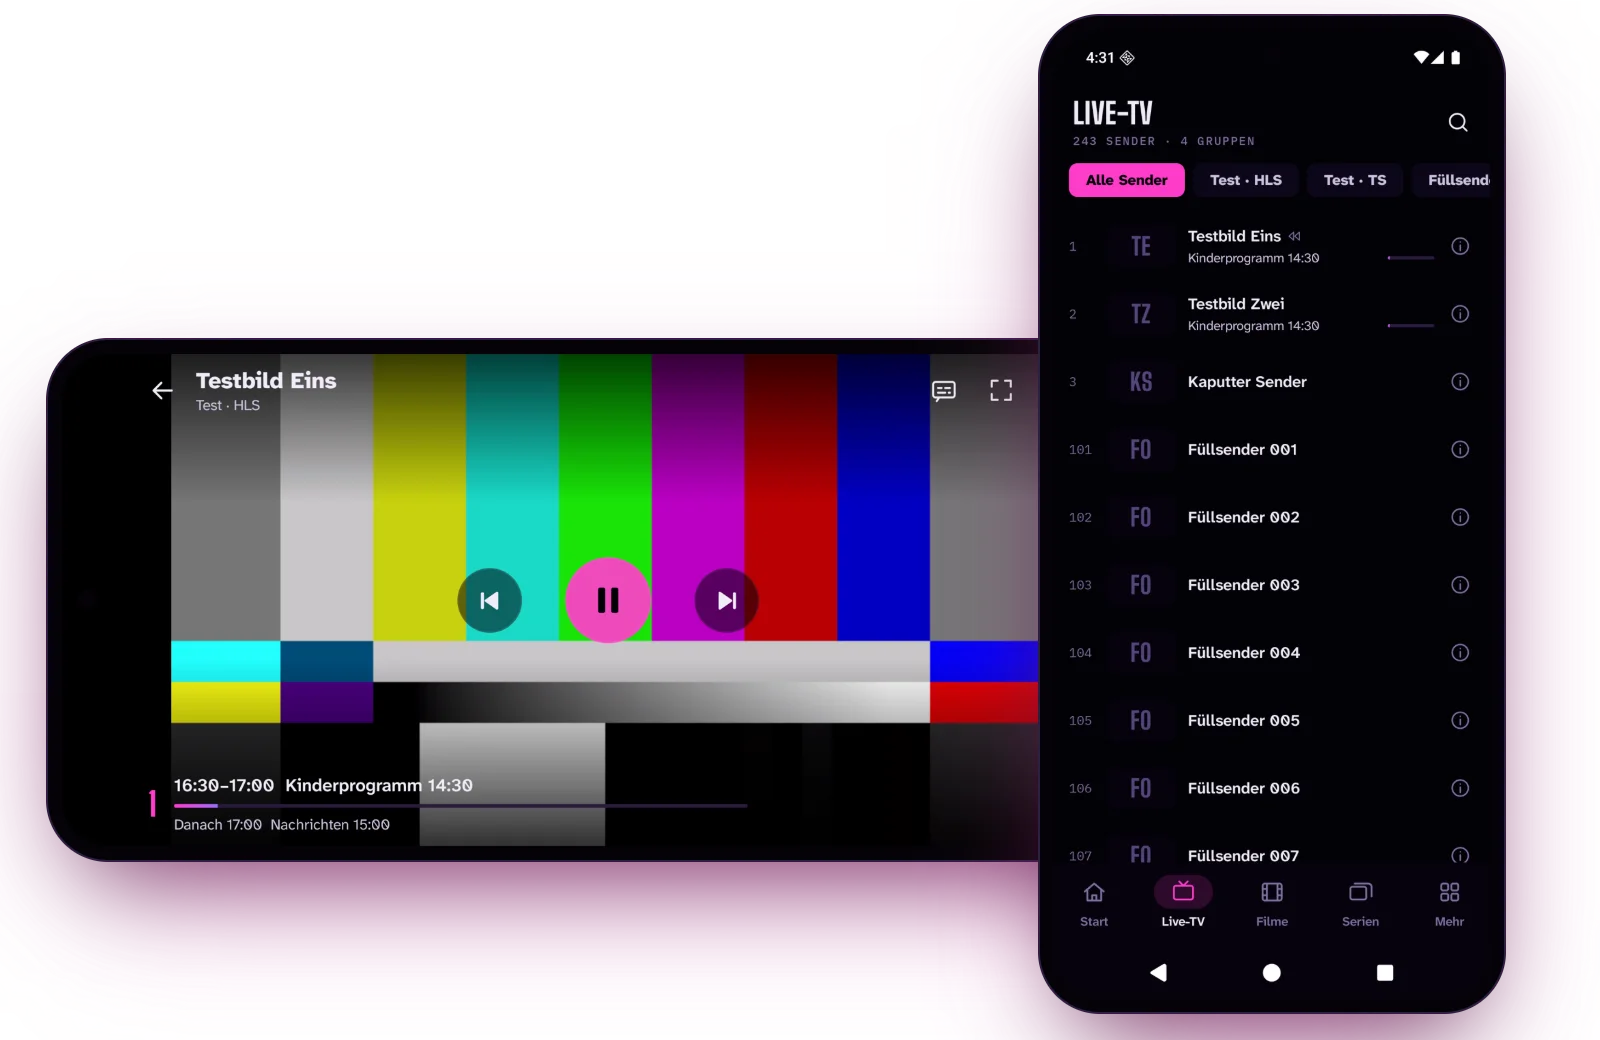Select the Füllsender 006 channel

pyautogui.click(x=1270, y=789)
